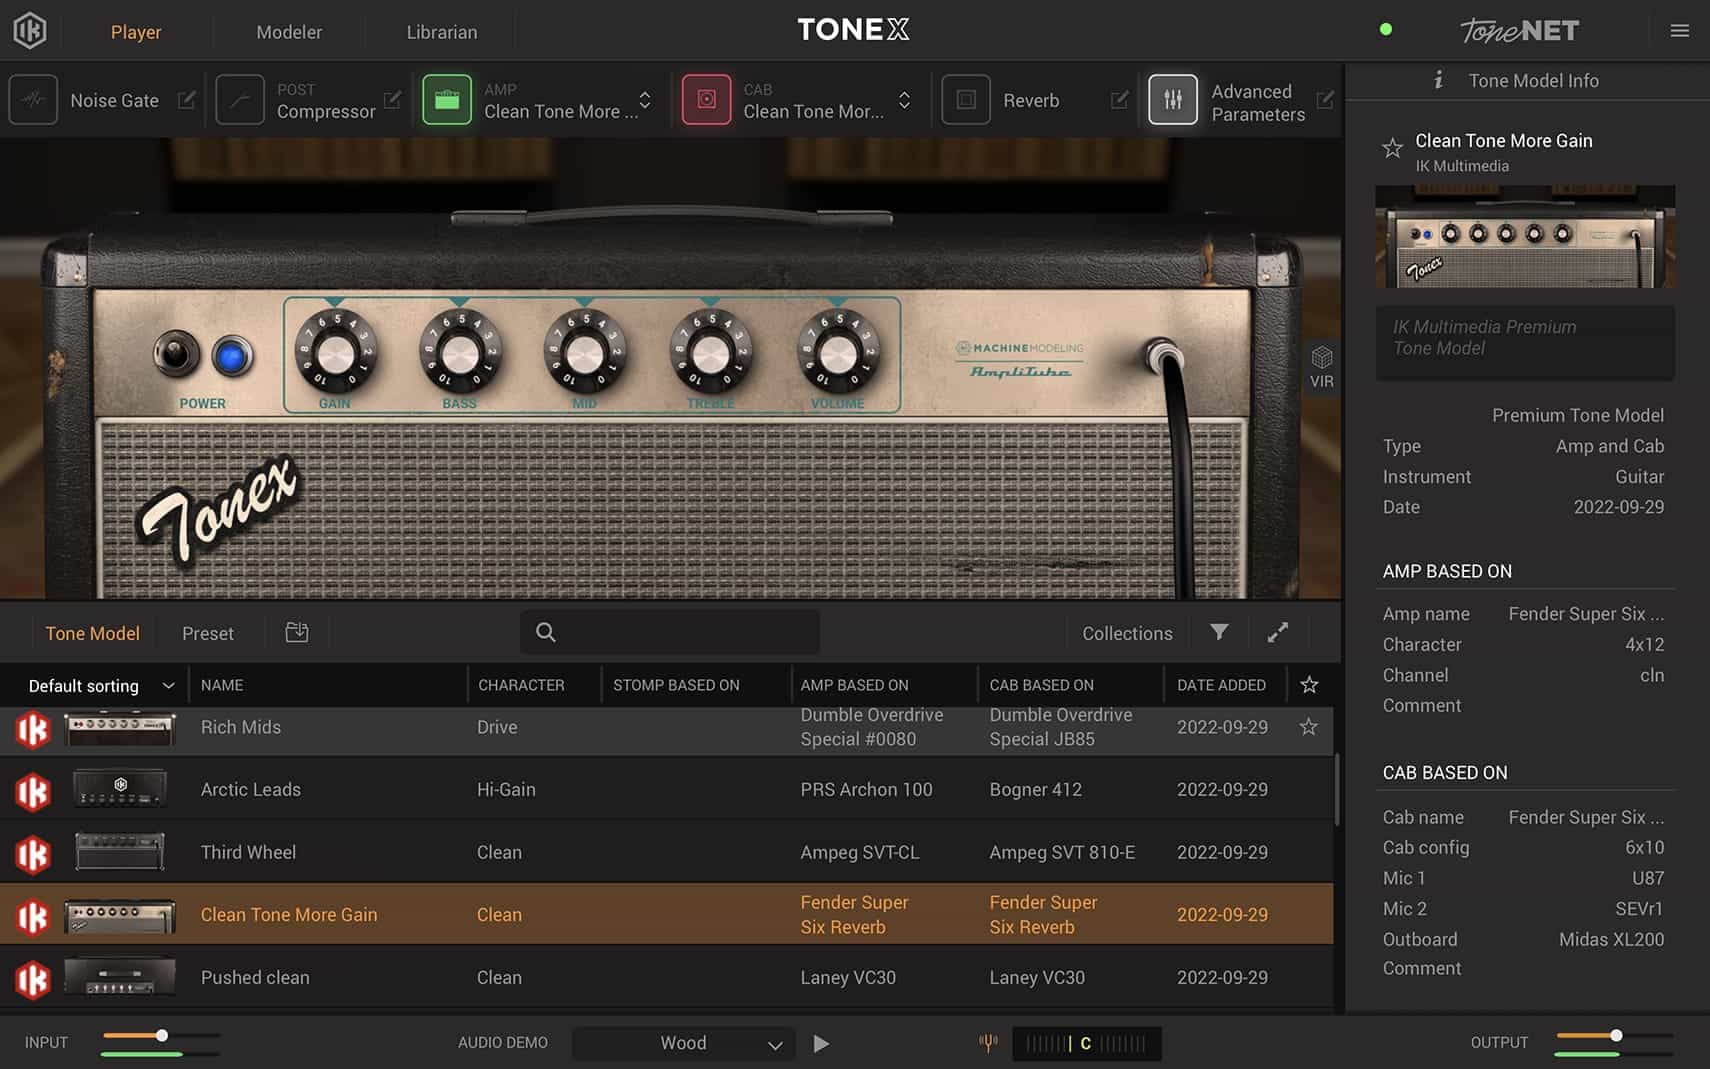The image size is (1710, 1069).
Task: Open Advanced Parameters sliders icon
Action: point(1173,100)
